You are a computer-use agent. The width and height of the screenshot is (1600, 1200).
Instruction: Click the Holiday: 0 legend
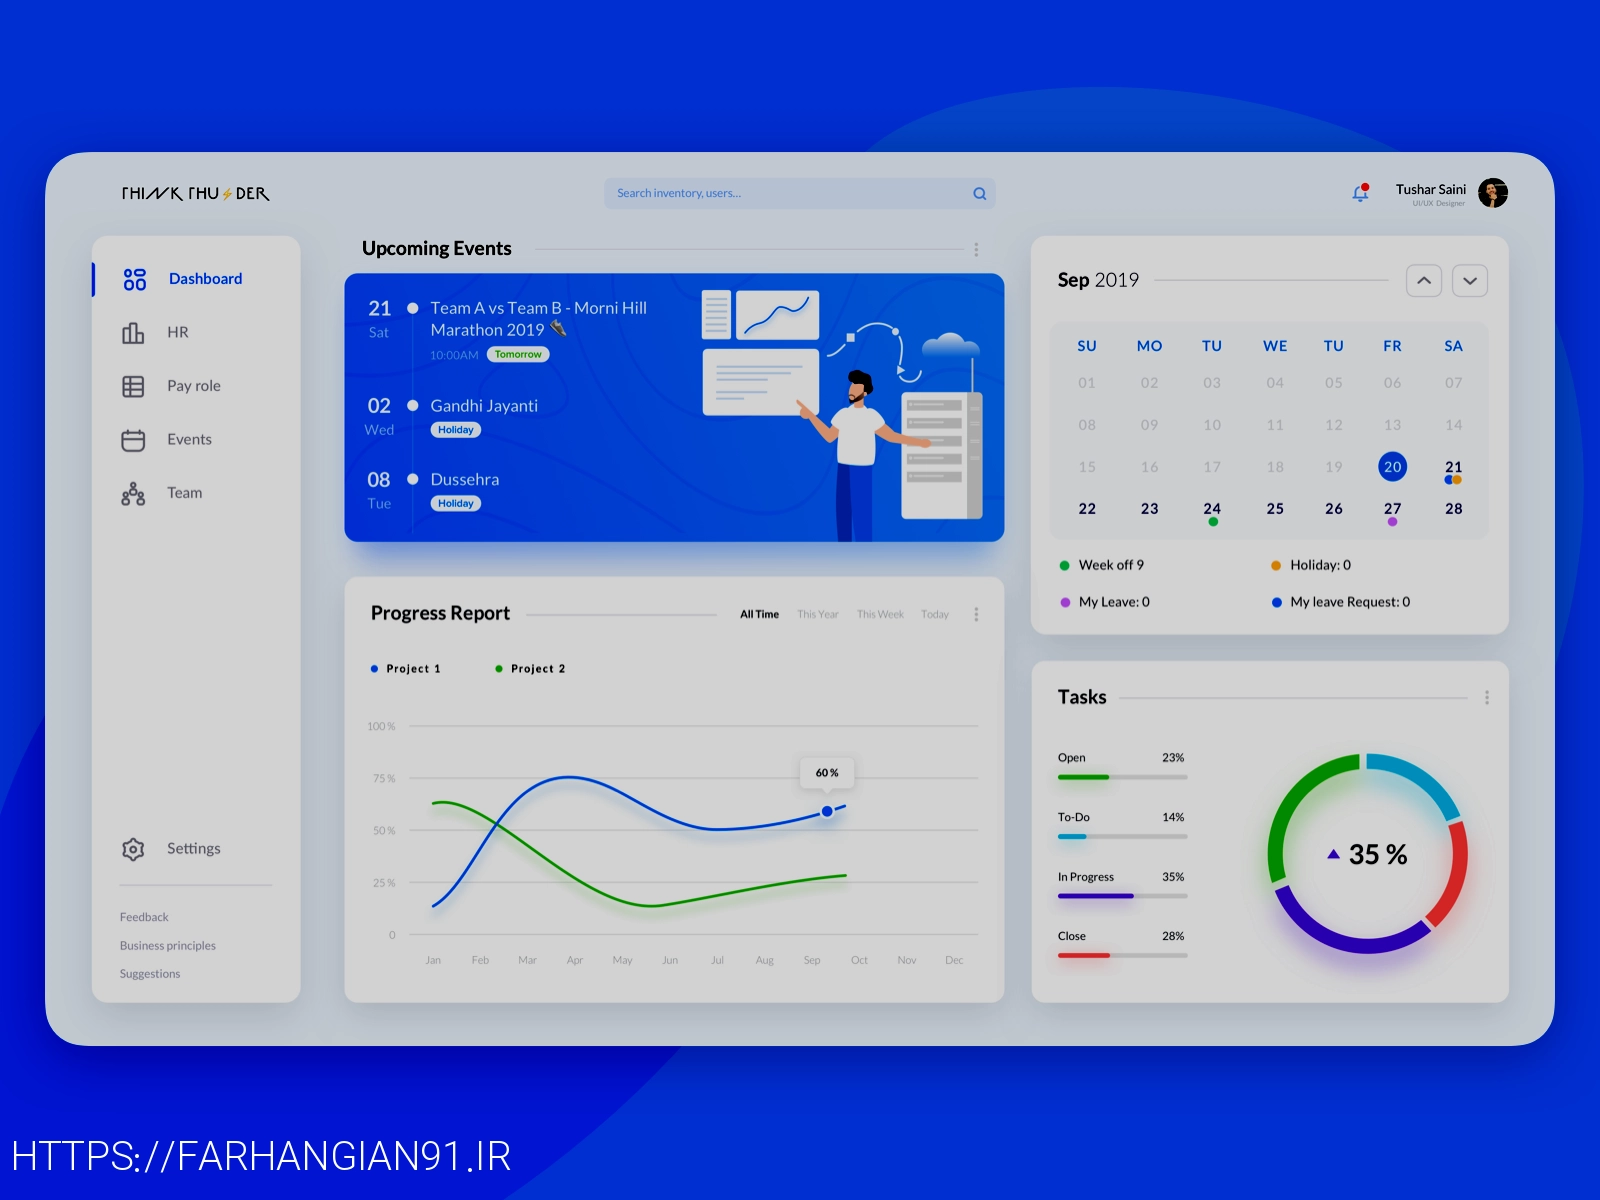point(1311,565)
